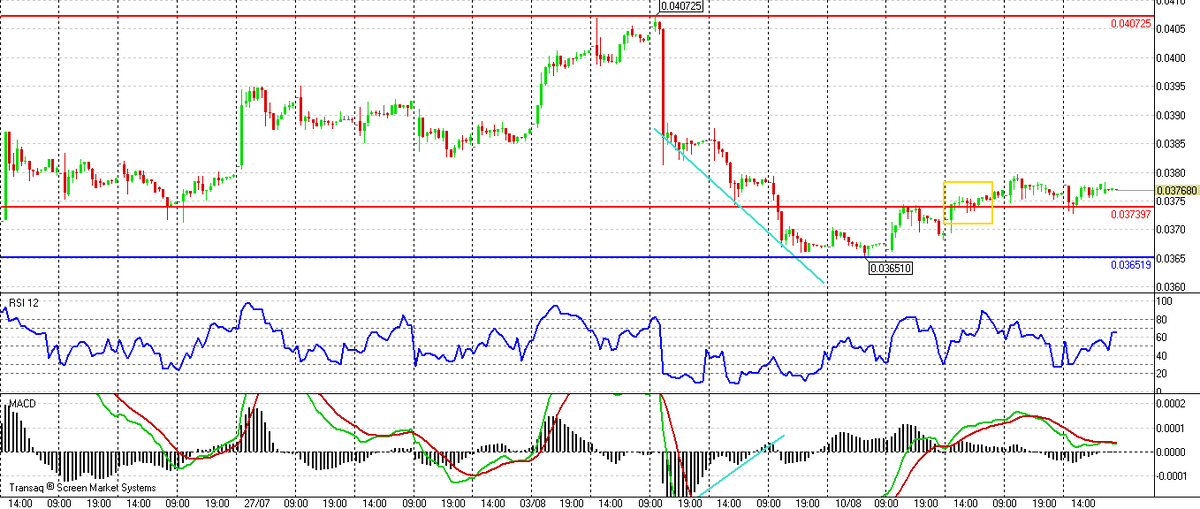
Task: Click the RSI scale value 60
Action: (x=1163, y=338)
